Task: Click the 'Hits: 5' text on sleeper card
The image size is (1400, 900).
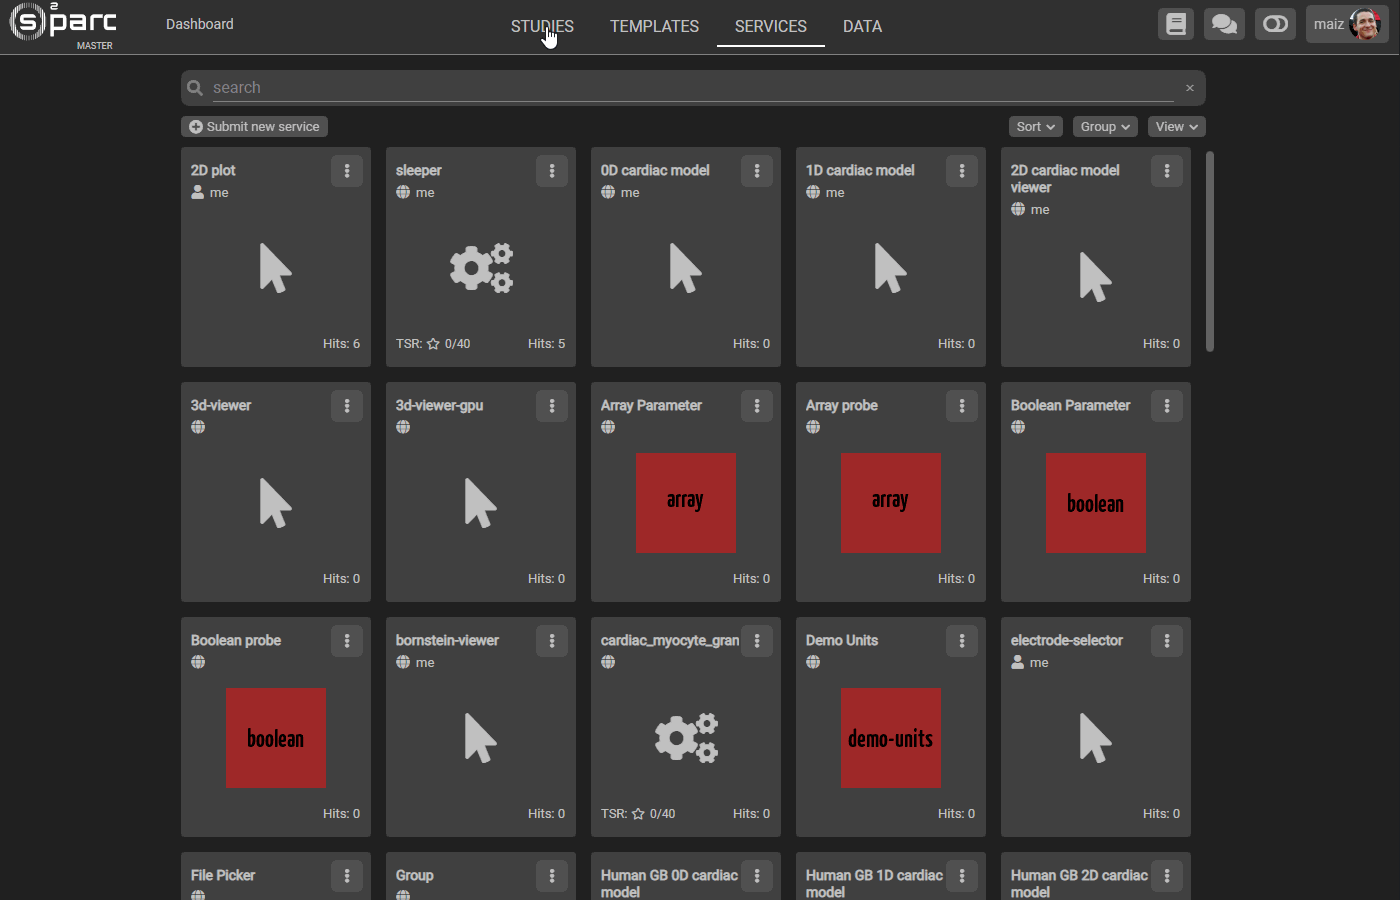Action: coord(546,344)
